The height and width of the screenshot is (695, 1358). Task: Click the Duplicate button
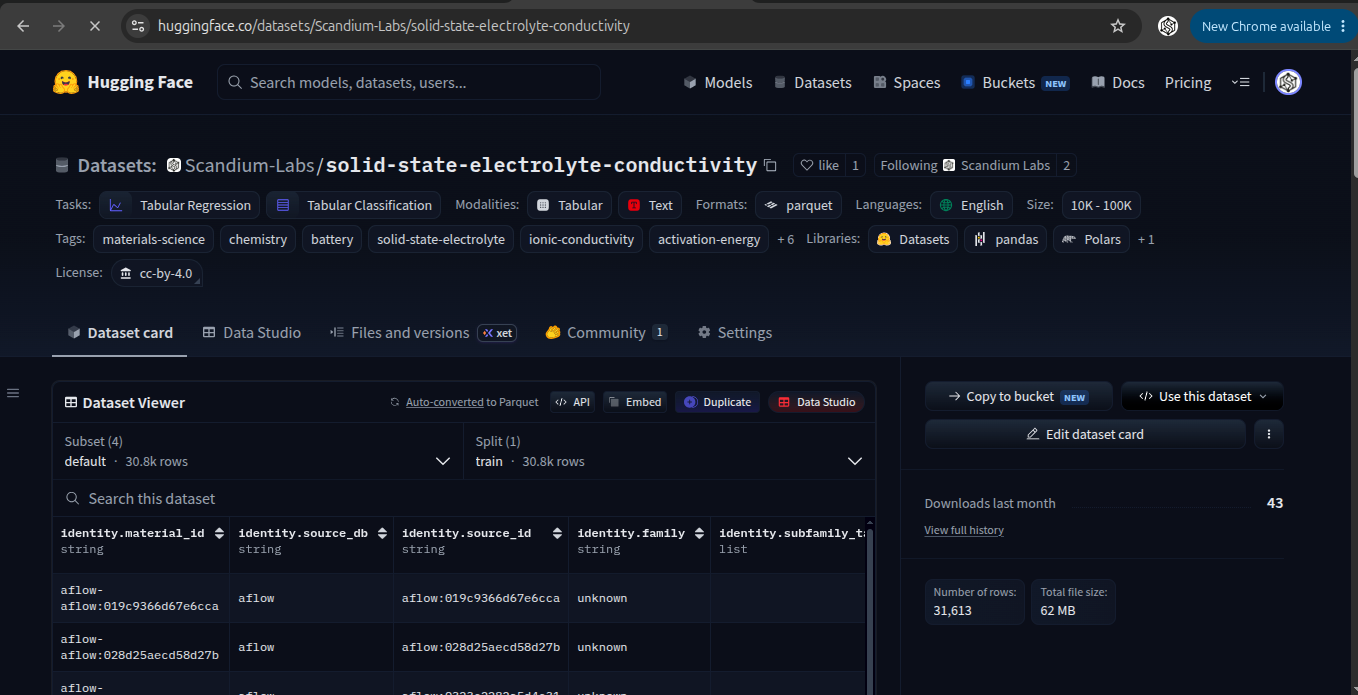pyautogui.click(x=718, y=402)
